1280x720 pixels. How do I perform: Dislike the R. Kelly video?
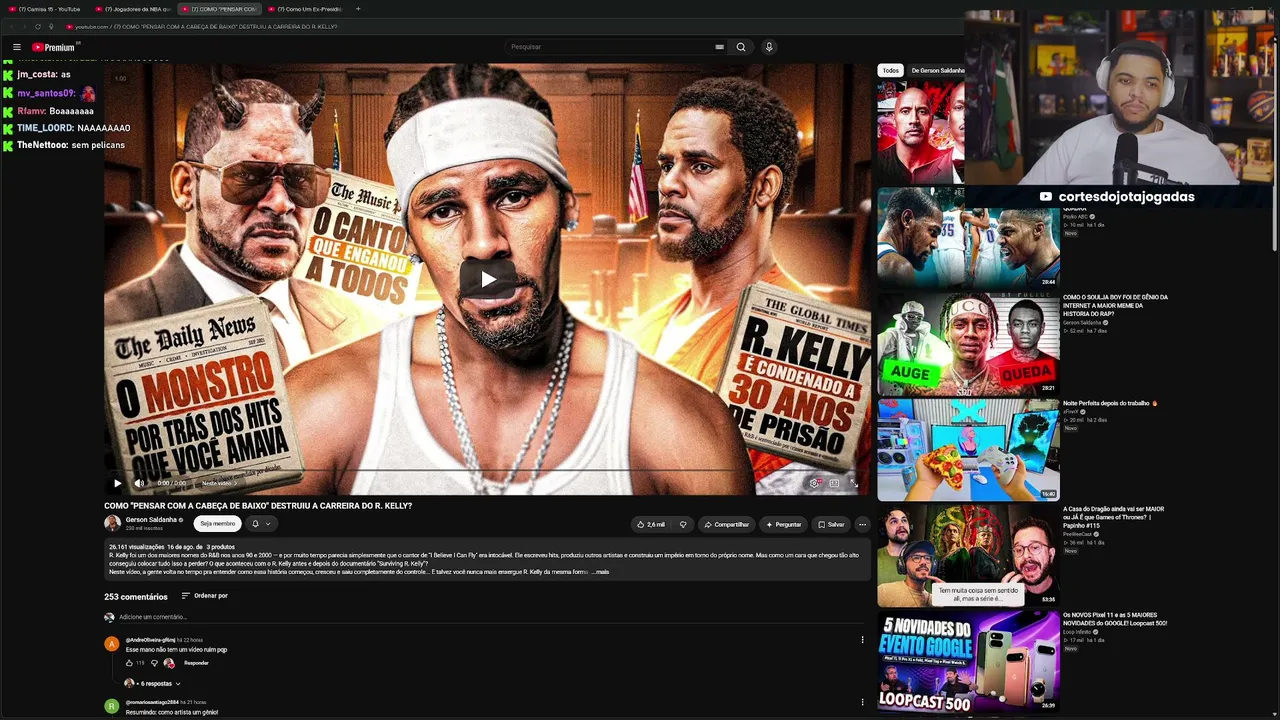(x=683, y=524)
